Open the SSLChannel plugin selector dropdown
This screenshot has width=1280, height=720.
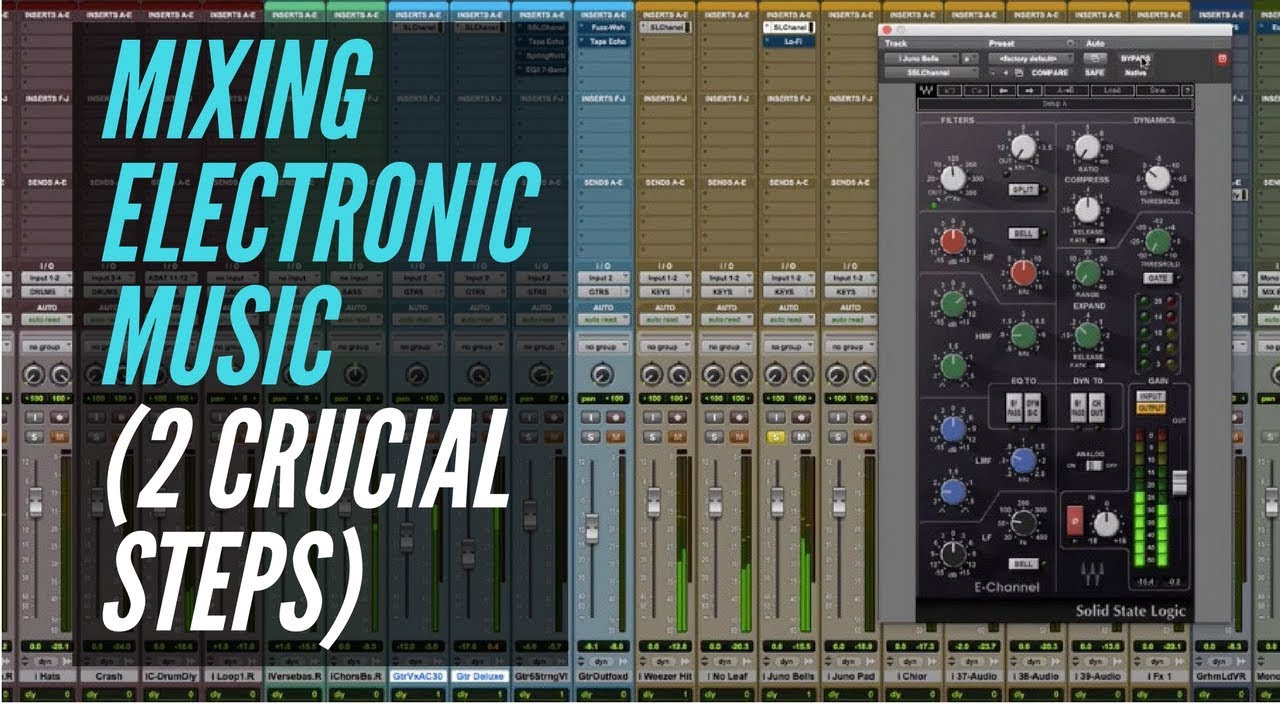coord(932,72)
